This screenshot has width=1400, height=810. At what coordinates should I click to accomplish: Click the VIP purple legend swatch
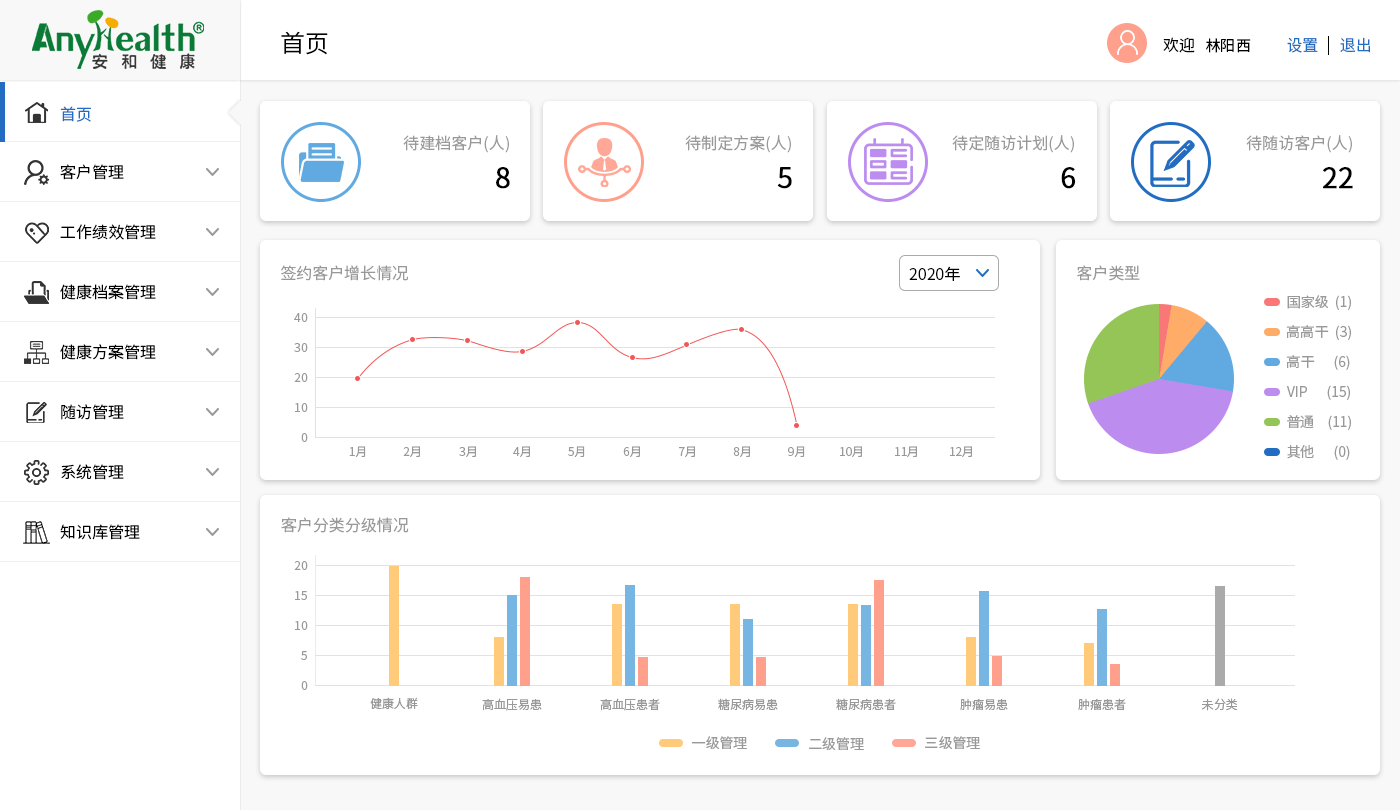pyautogui.click(x=1272, y=392)
